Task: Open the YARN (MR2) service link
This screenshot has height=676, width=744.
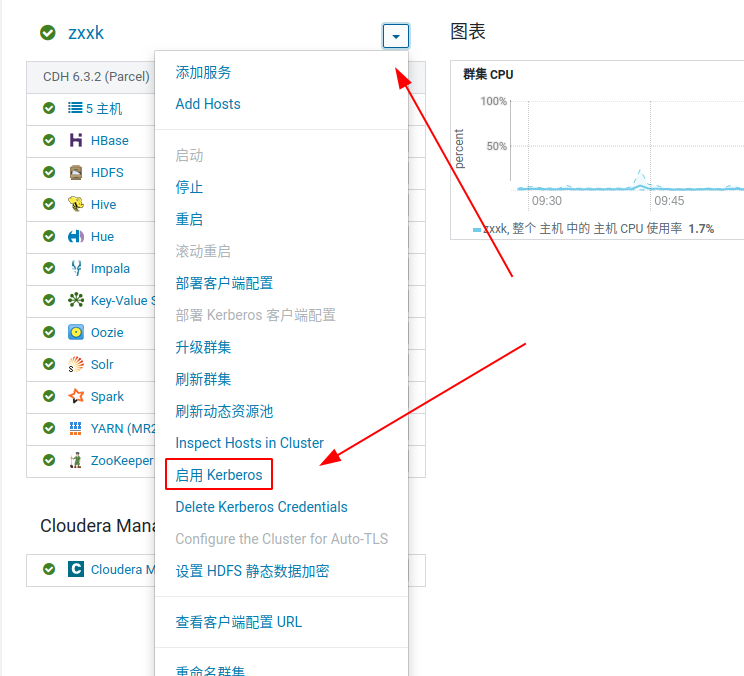Action: 123,428
